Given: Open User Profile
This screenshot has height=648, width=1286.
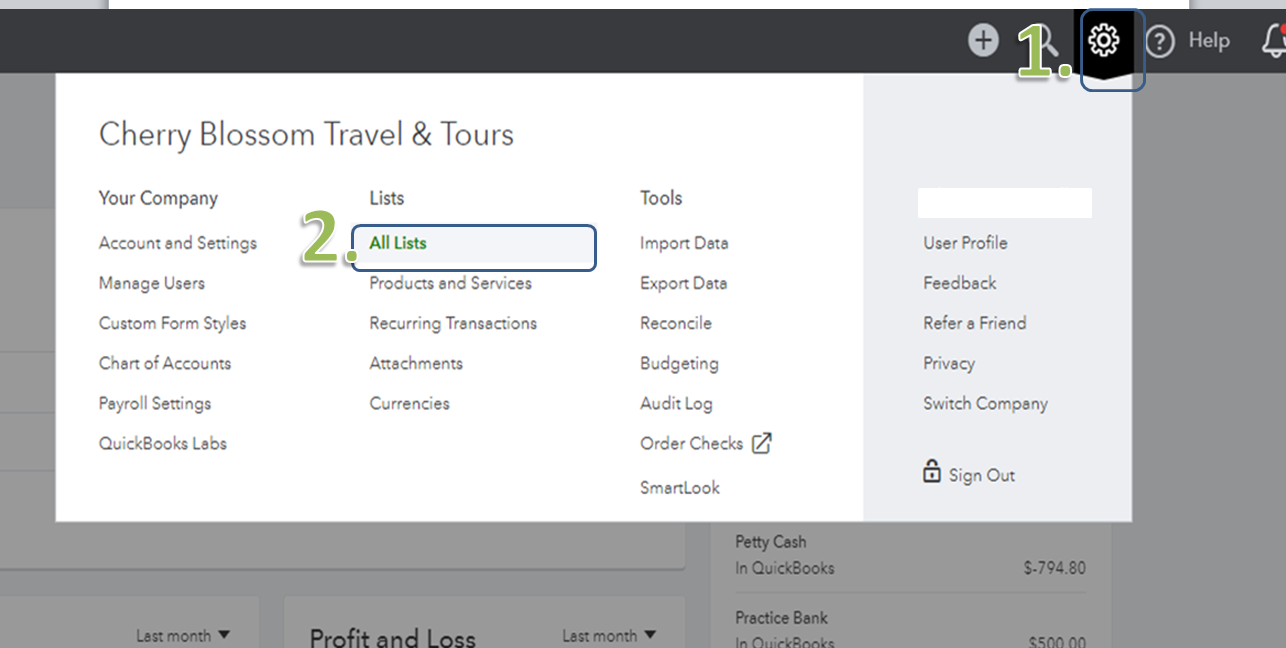Looking at the screenshot, I should 966,243.
